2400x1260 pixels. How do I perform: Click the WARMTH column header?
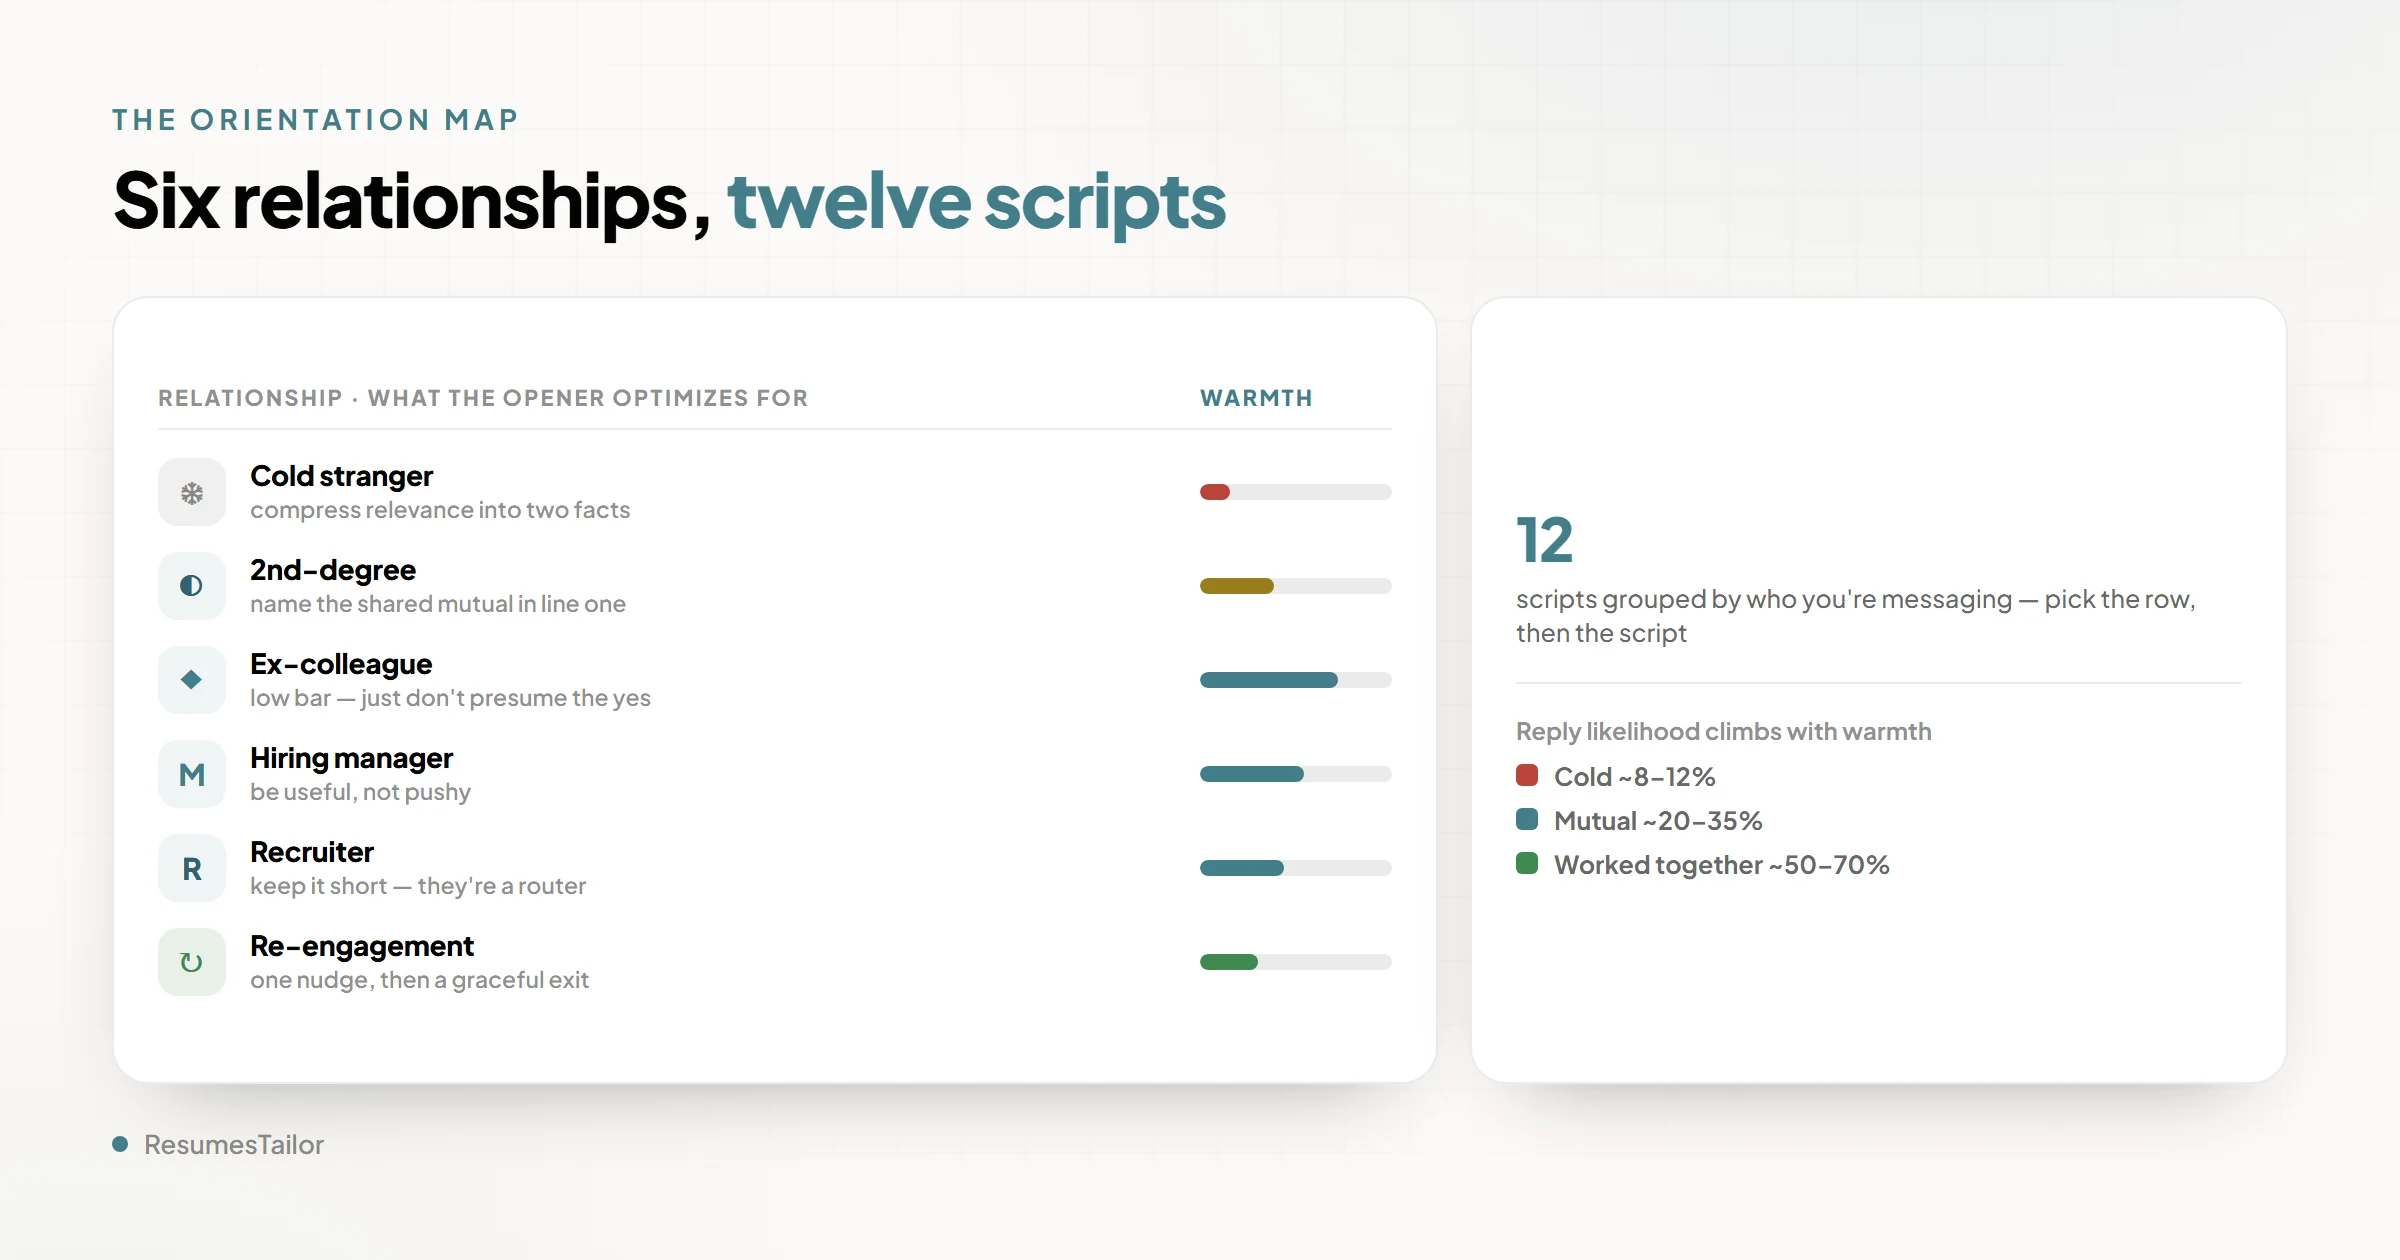pos(1256,398)
